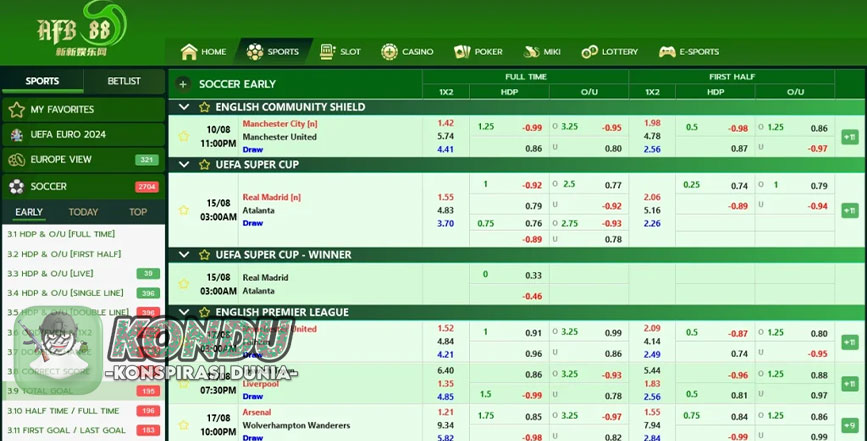Image resolution: width=867 pixels, height=441 pixels.
Task: Collapse the English Community Shield section
Action: click(184, 107)
